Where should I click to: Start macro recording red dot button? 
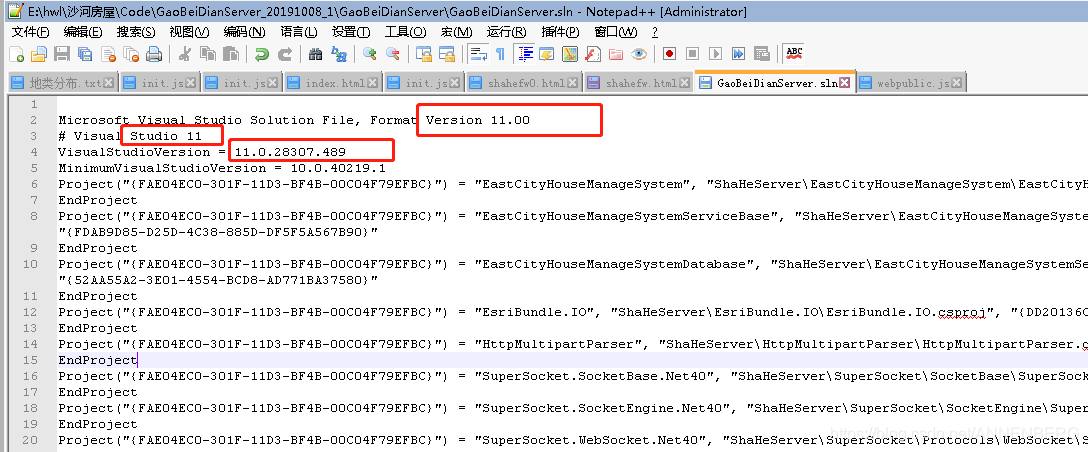pos(669,54)
